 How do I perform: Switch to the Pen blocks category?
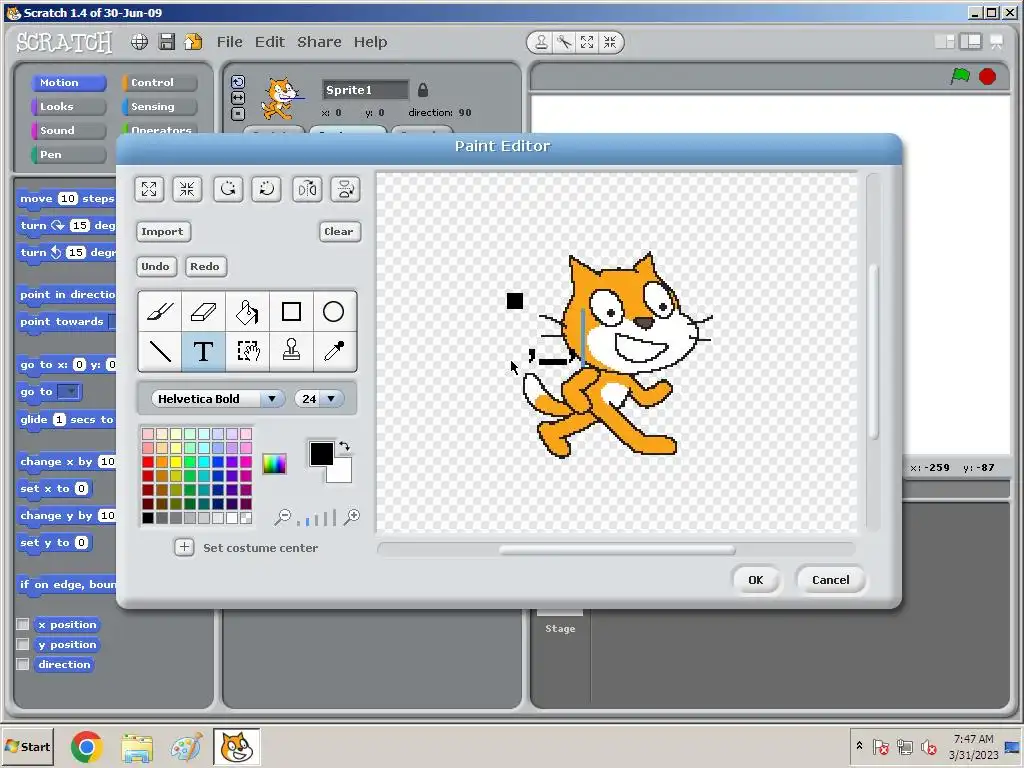tap(69, 155)
